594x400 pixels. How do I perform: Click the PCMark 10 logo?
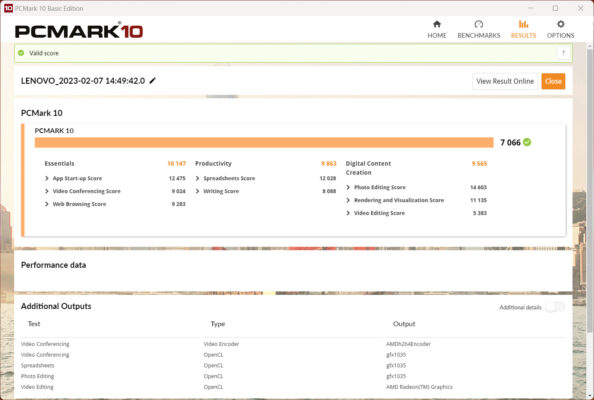tap(79, 31)
